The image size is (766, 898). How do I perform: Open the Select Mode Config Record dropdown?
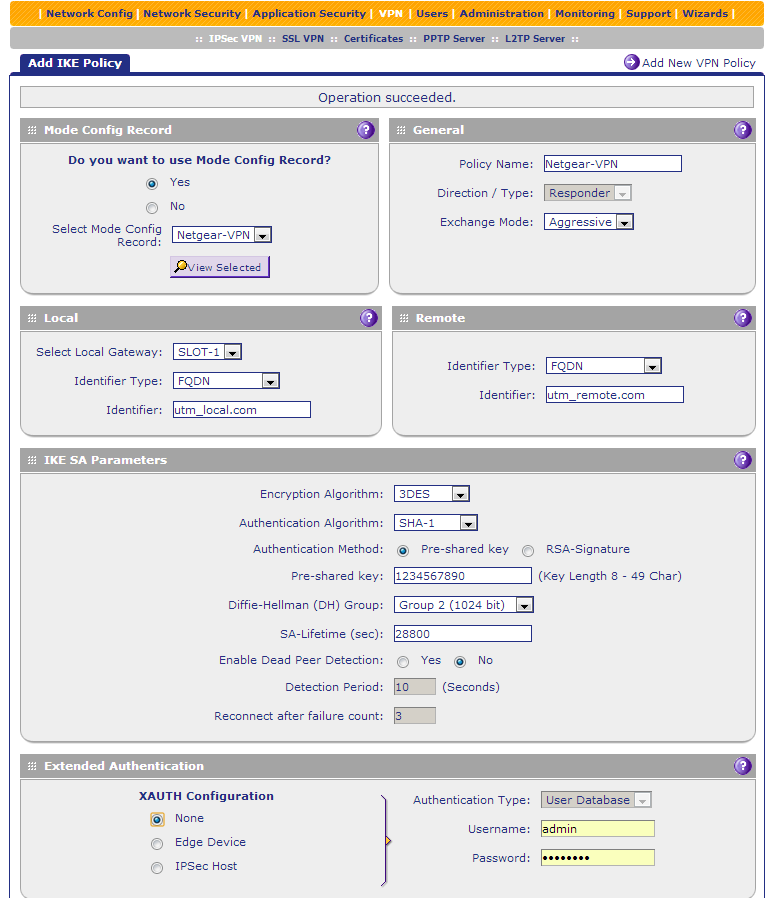(x=222, y=235)
